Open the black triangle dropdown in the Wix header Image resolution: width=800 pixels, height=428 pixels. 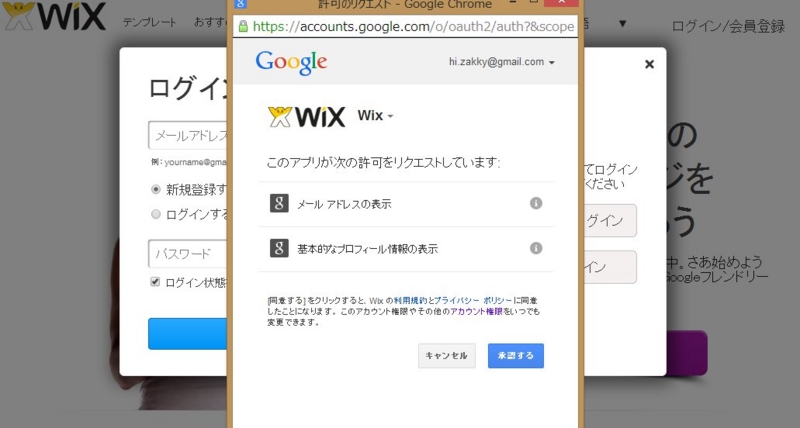point(622,23)
